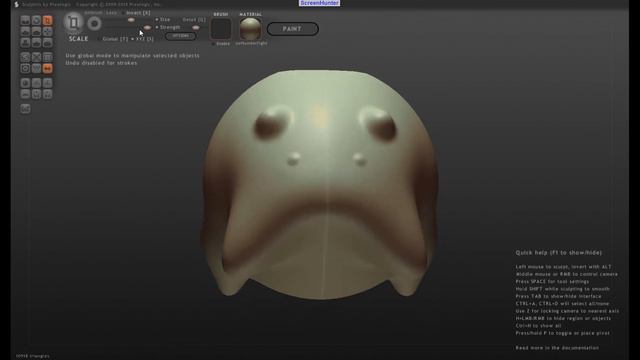Viewport: 640px width, 360px height.
Task: Select the Rotate tool
Action: coord(36,20)
